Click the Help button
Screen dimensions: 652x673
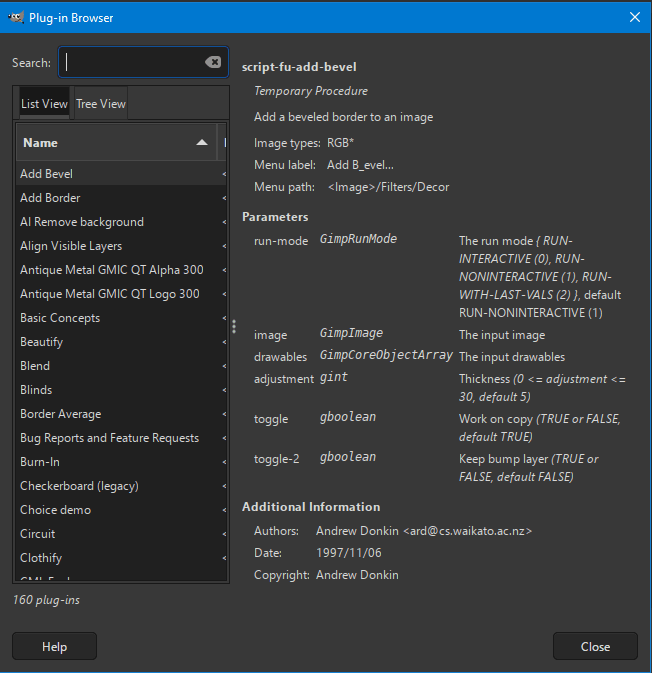click(x=55, y=646)
